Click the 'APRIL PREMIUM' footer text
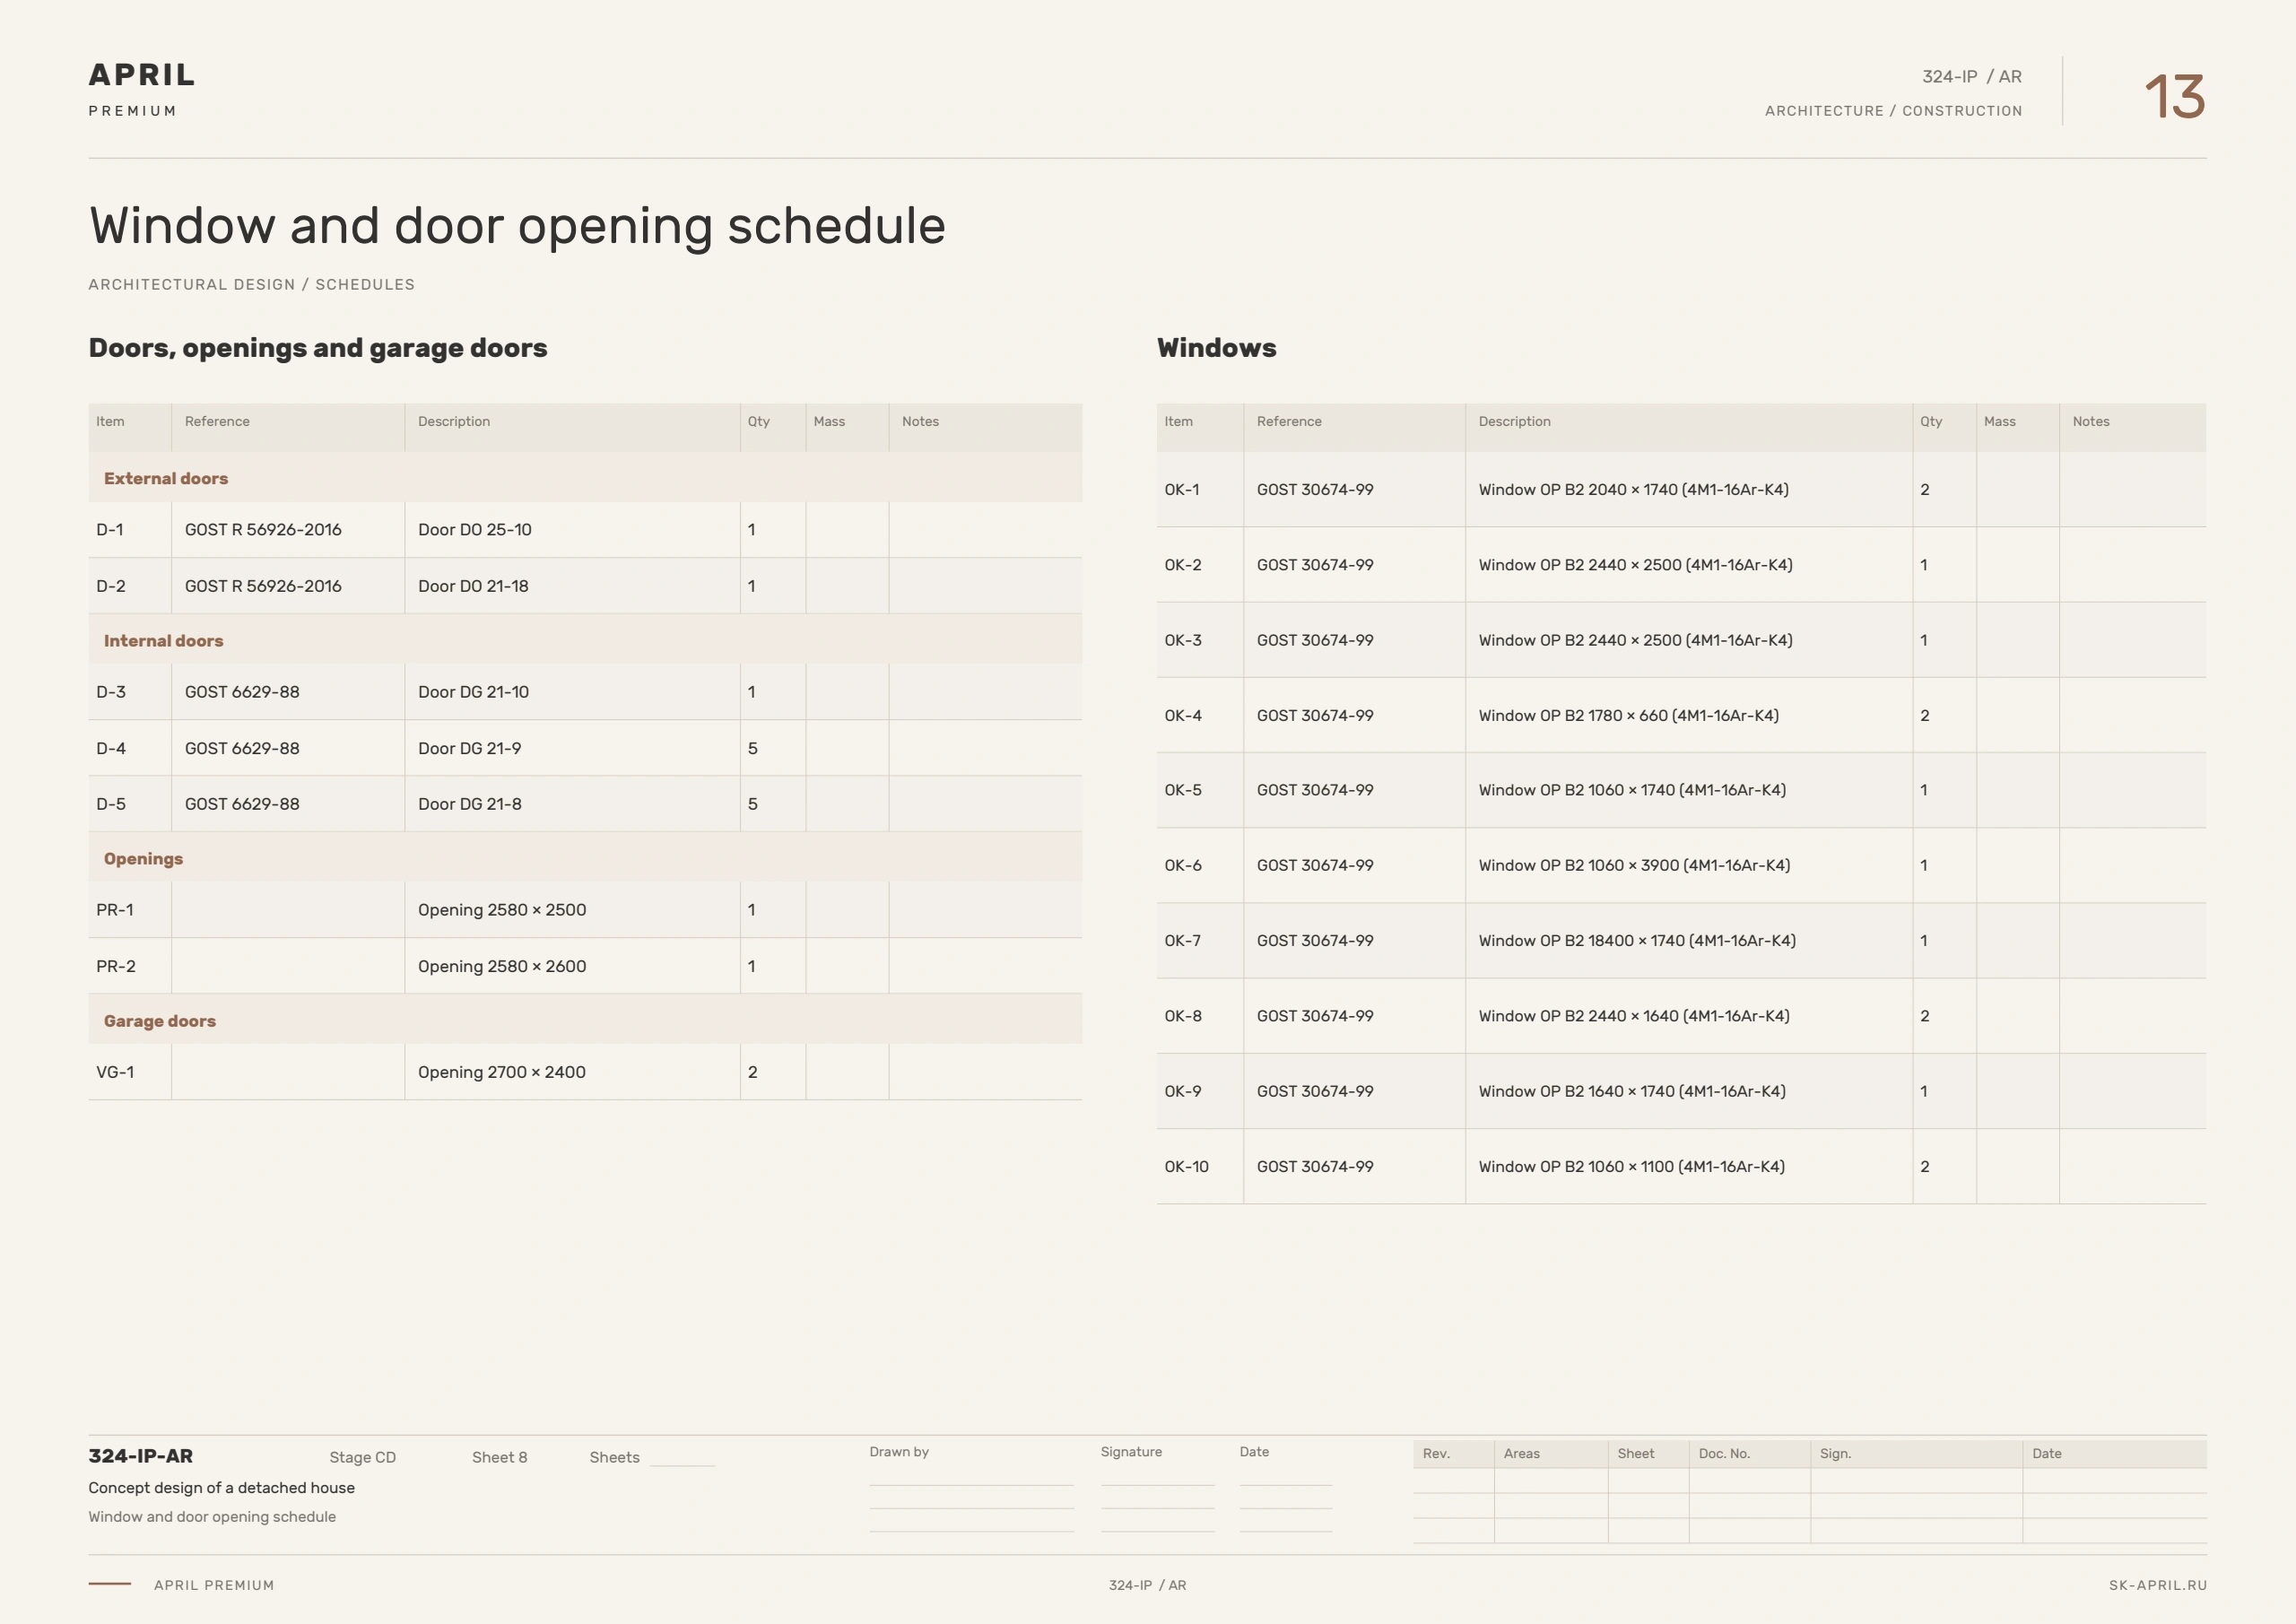The image size is (2296, 1624). 214,1585
